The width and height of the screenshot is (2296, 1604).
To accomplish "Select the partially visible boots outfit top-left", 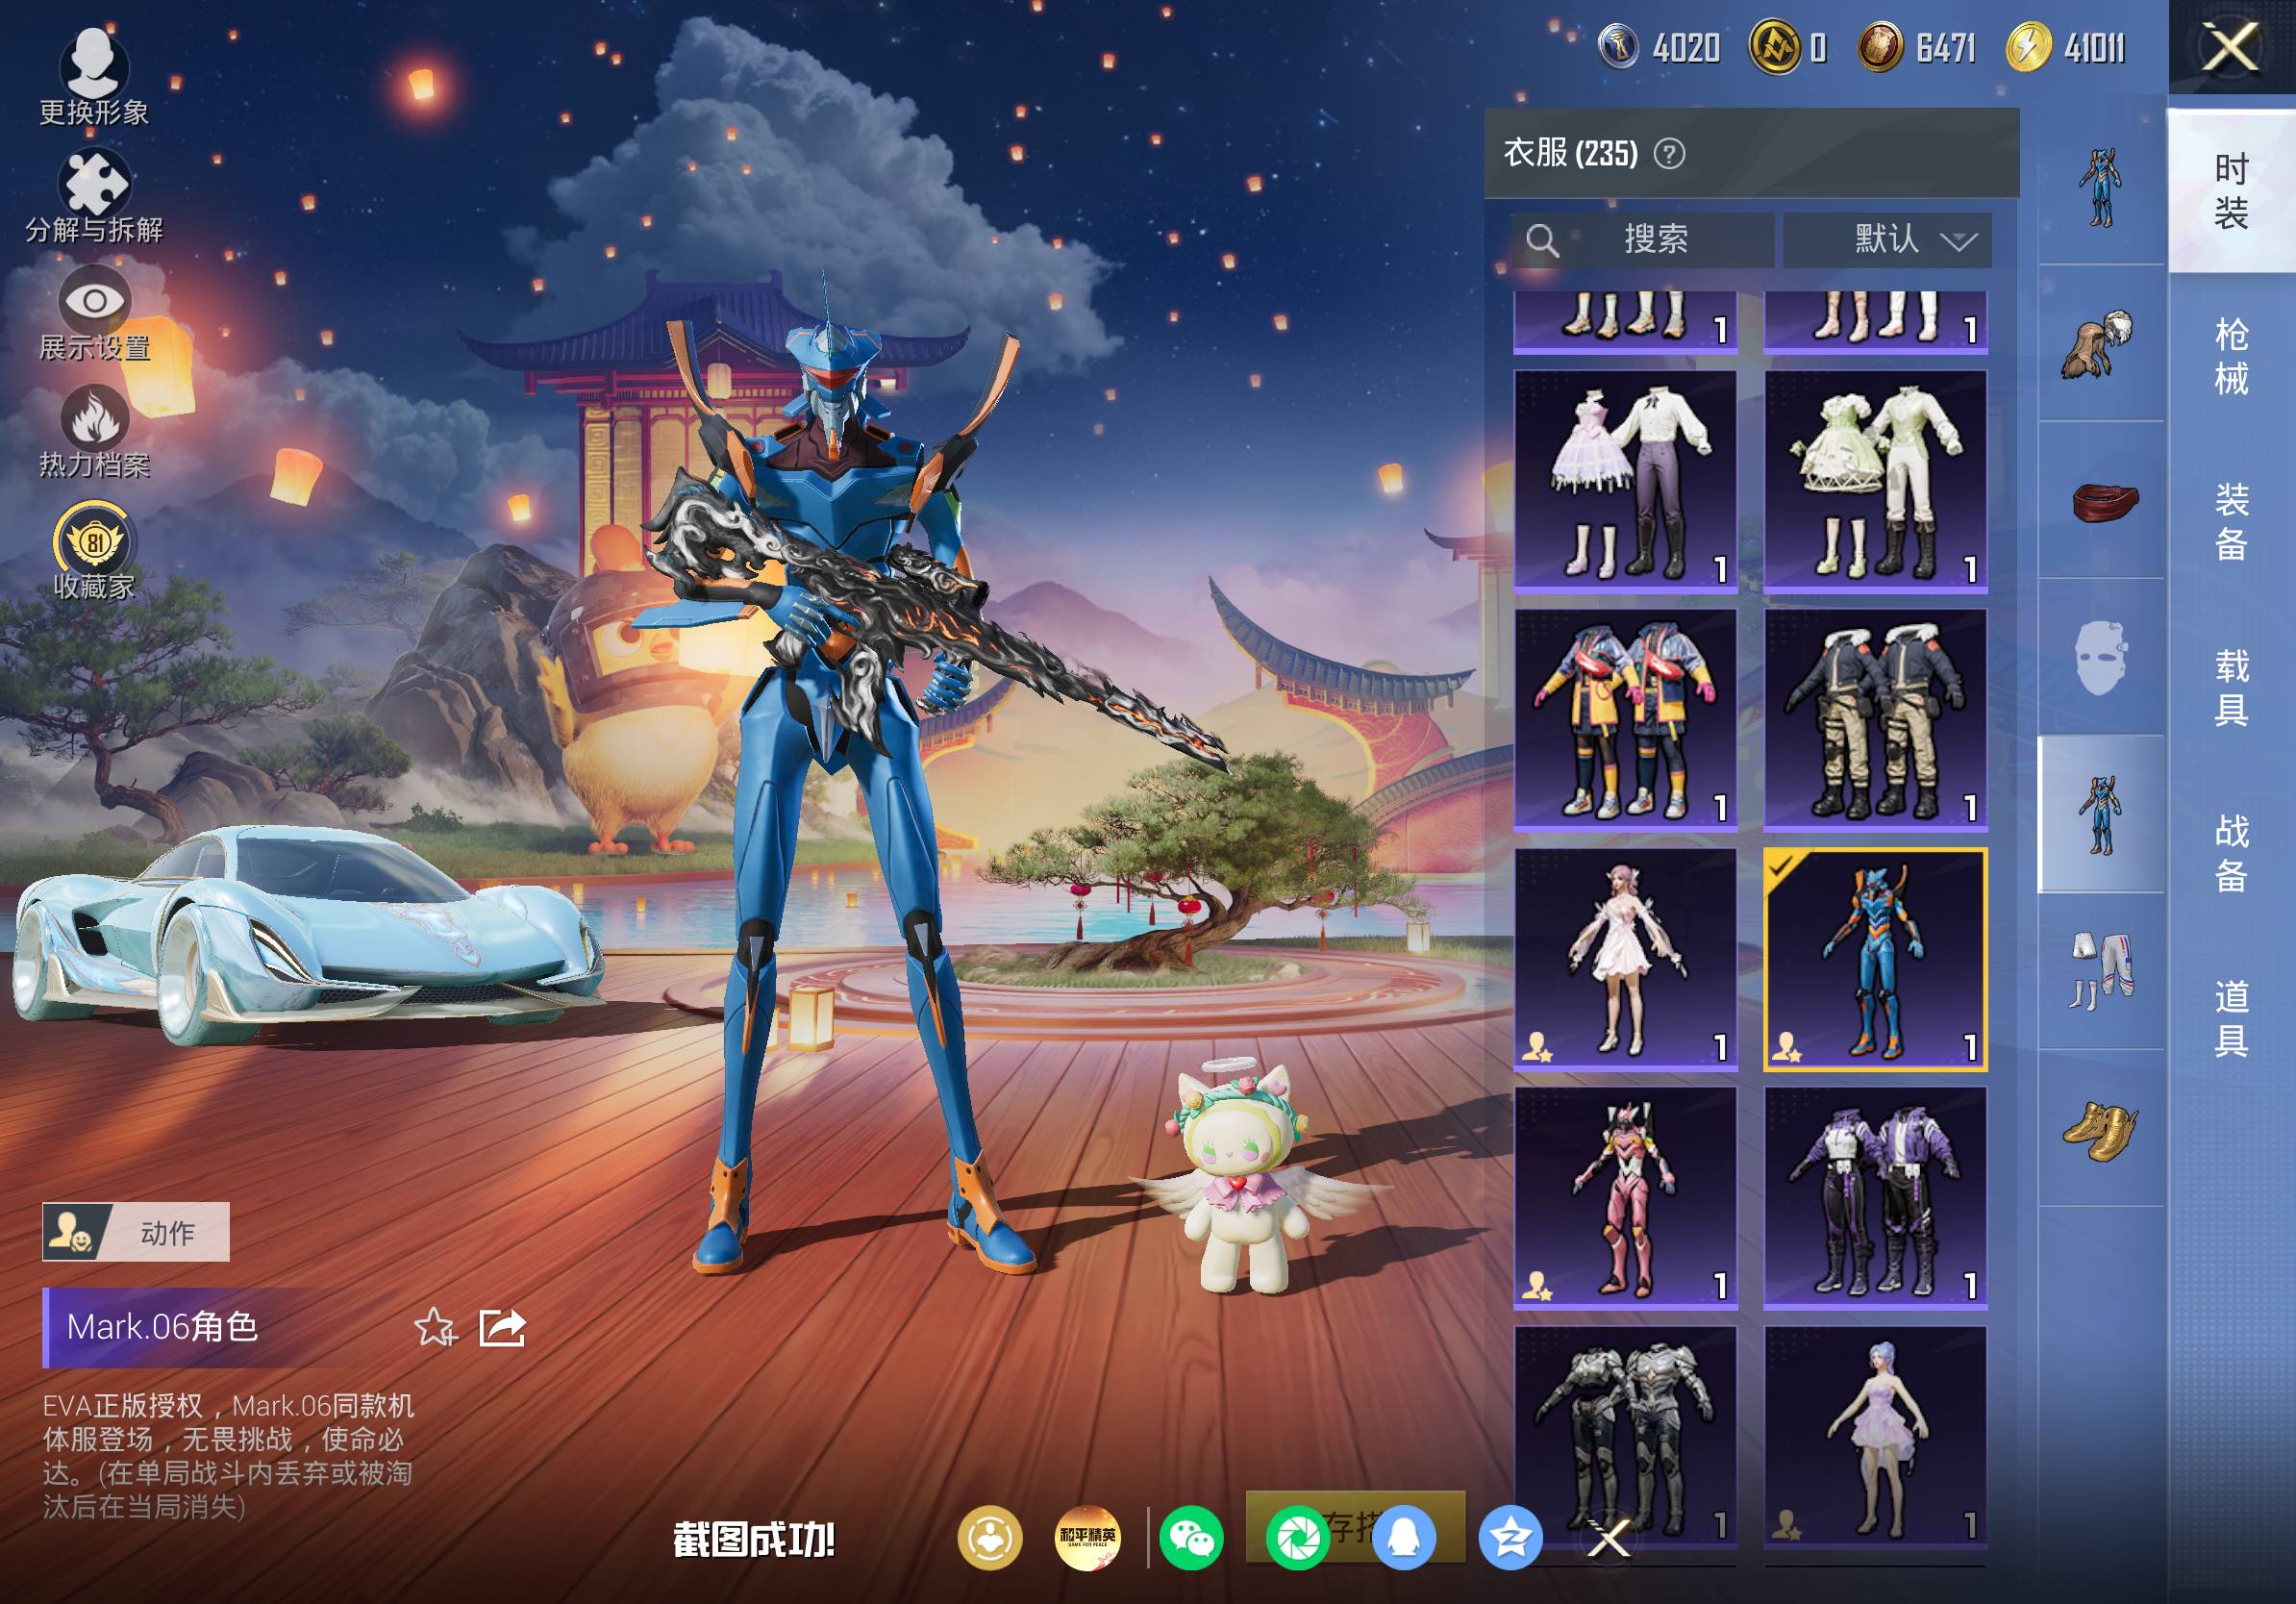I will click(x=1625, y=322).
